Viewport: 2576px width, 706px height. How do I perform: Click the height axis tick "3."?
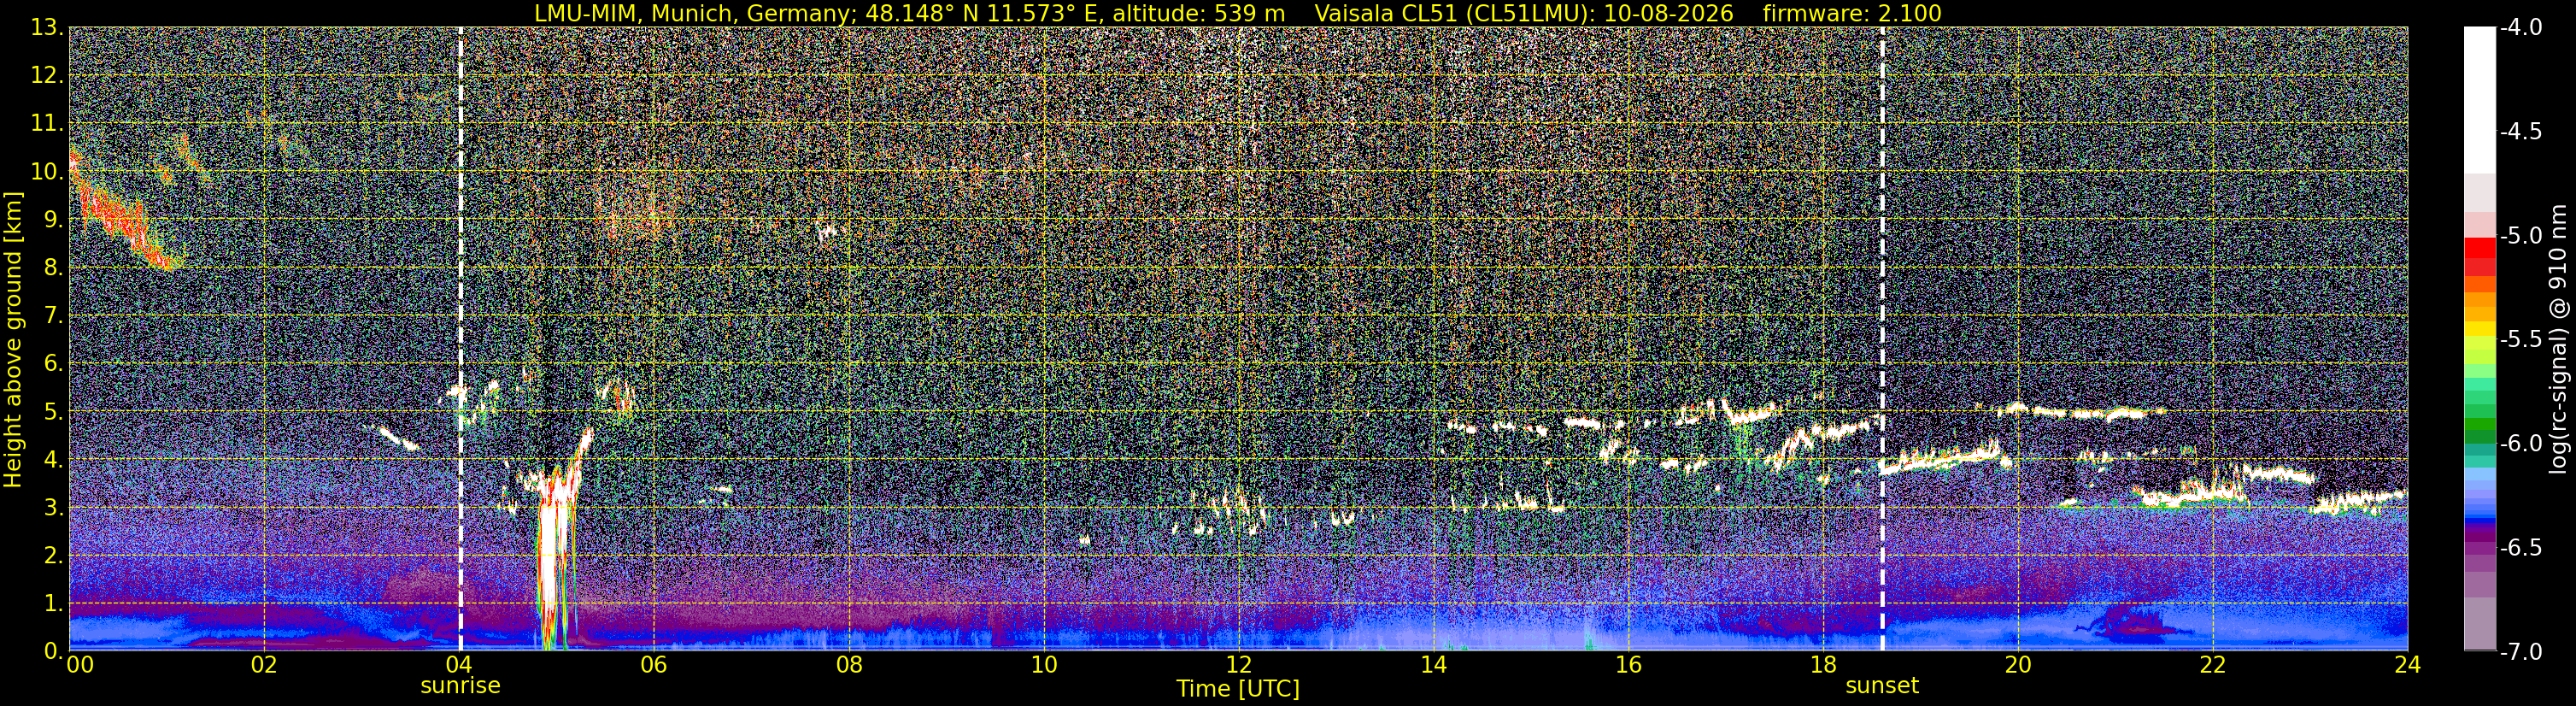click(54, 508)
